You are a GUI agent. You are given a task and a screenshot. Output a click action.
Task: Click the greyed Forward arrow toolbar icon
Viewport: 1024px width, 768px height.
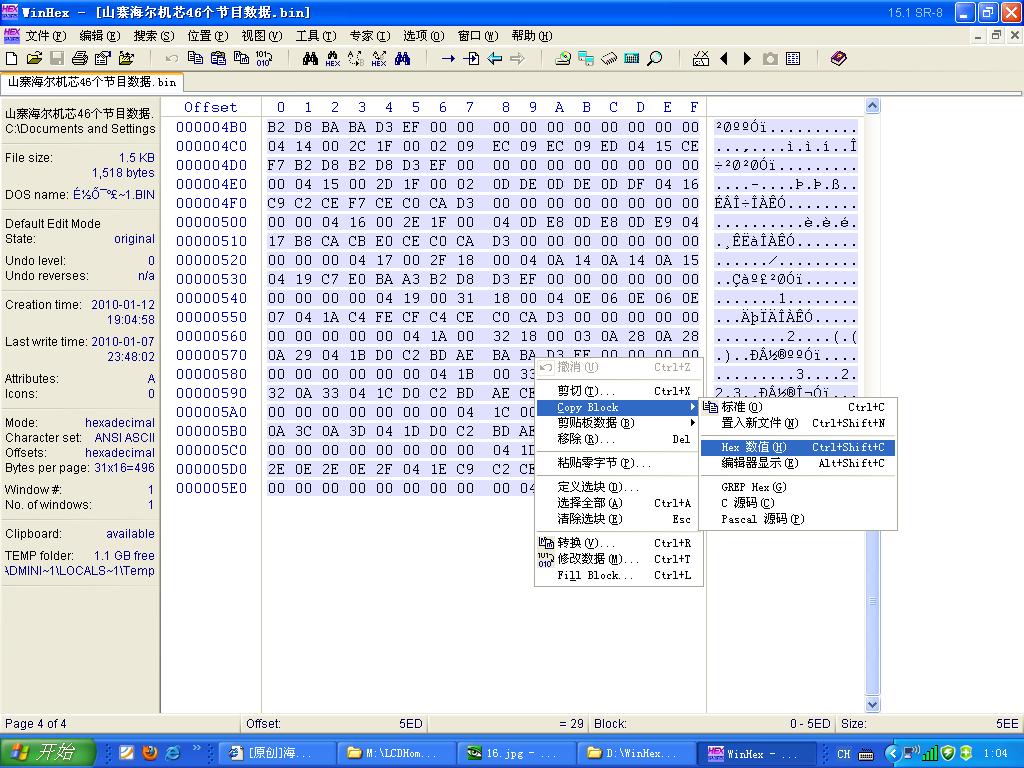pyautogui.click(x=517, y=59)
